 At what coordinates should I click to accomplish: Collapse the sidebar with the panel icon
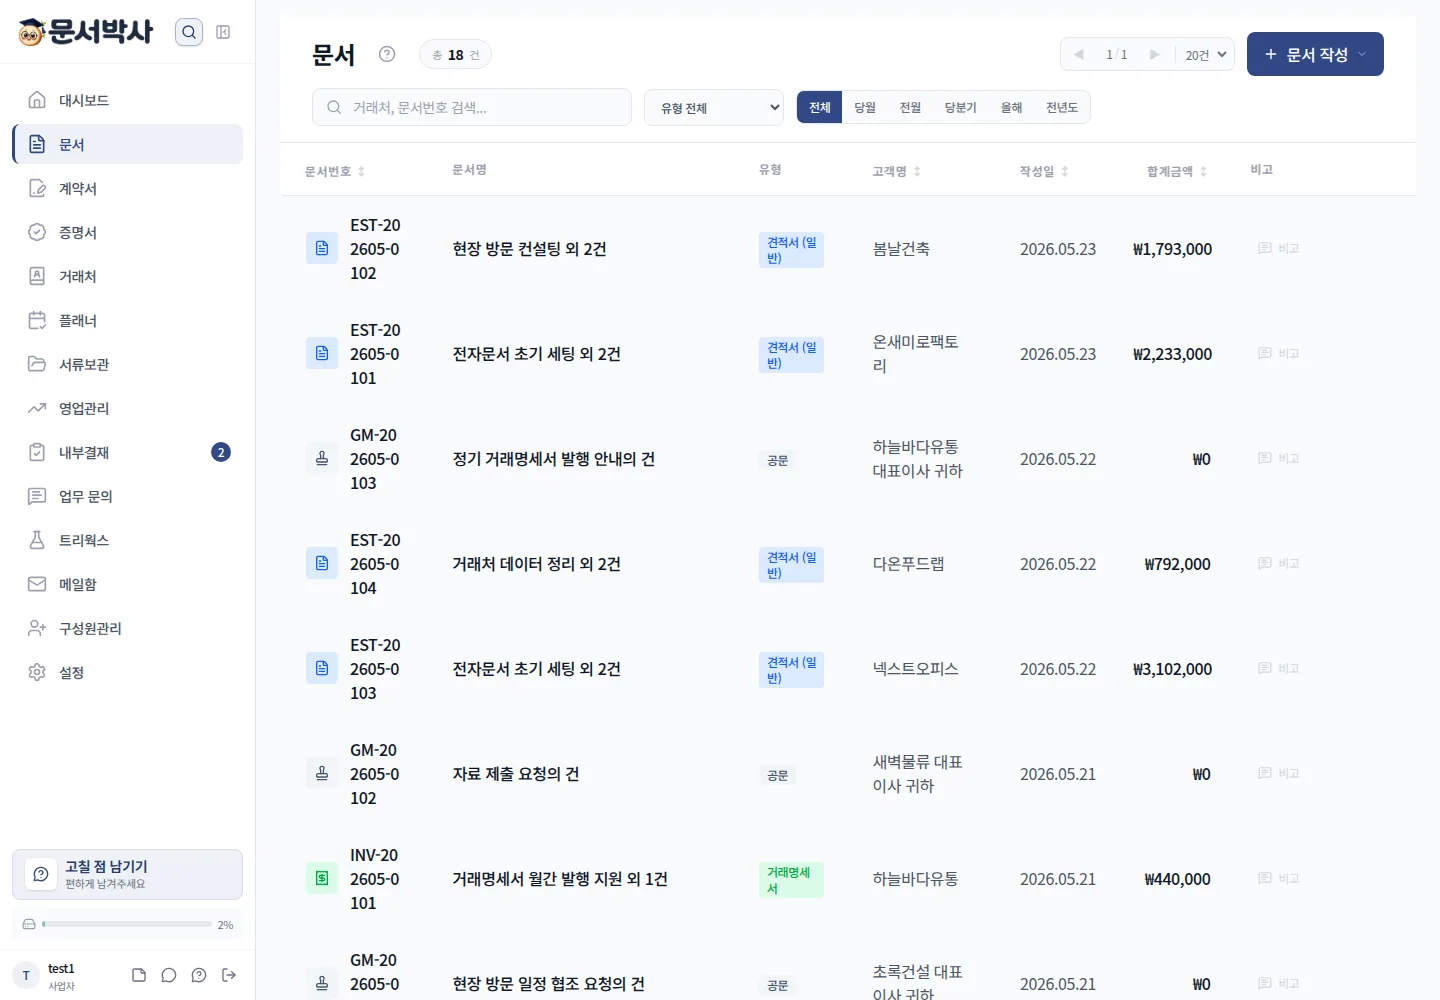coord(223,32)
